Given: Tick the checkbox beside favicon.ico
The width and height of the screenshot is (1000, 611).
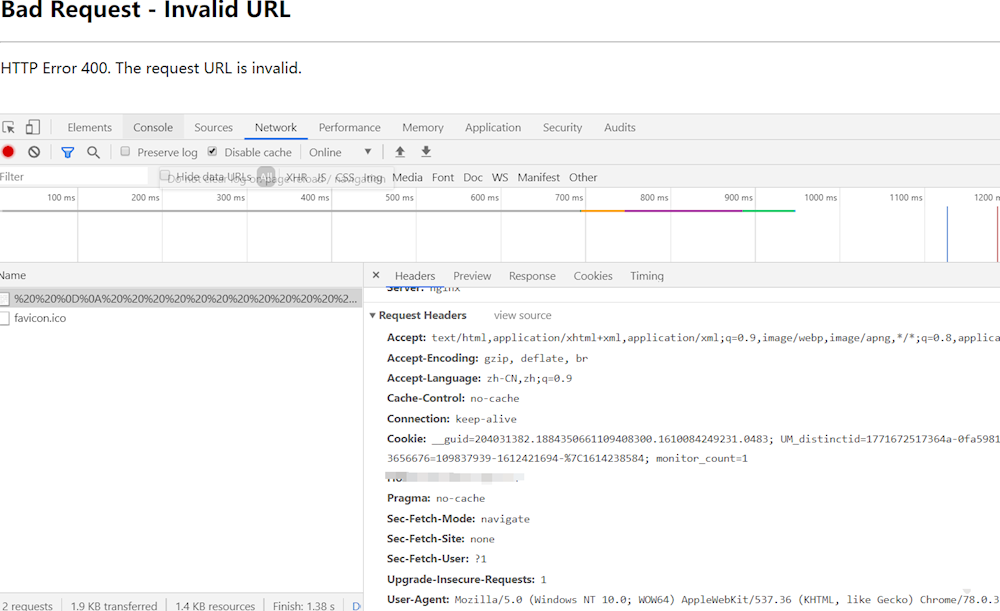Looking at the screenshot, I should tap(5, 318).
